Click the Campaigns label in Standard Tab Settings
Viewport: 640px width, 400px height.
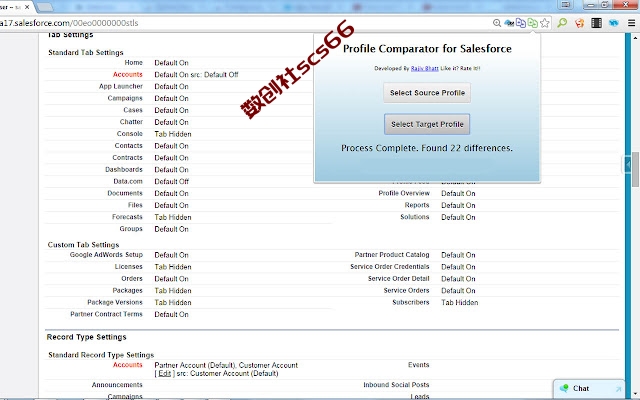coord(125,98)
